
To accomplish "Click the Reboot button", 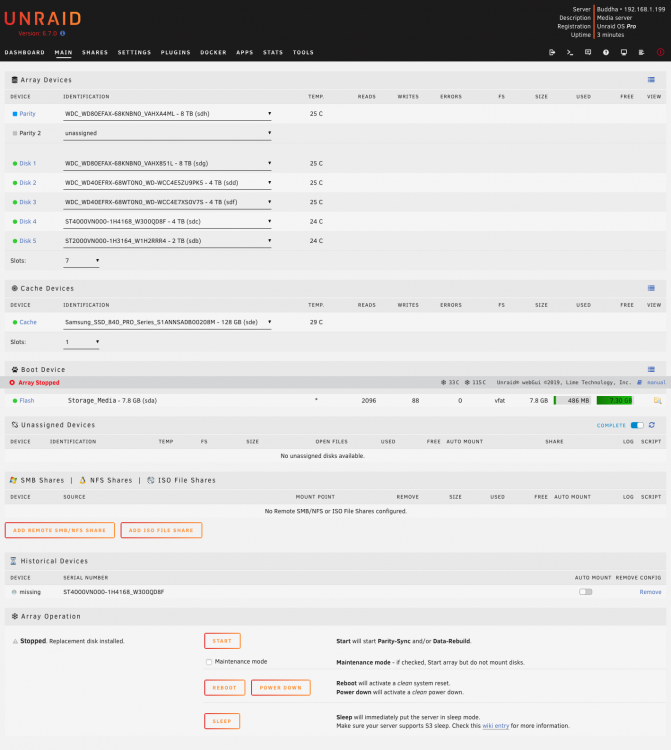I will pos(225,688).
